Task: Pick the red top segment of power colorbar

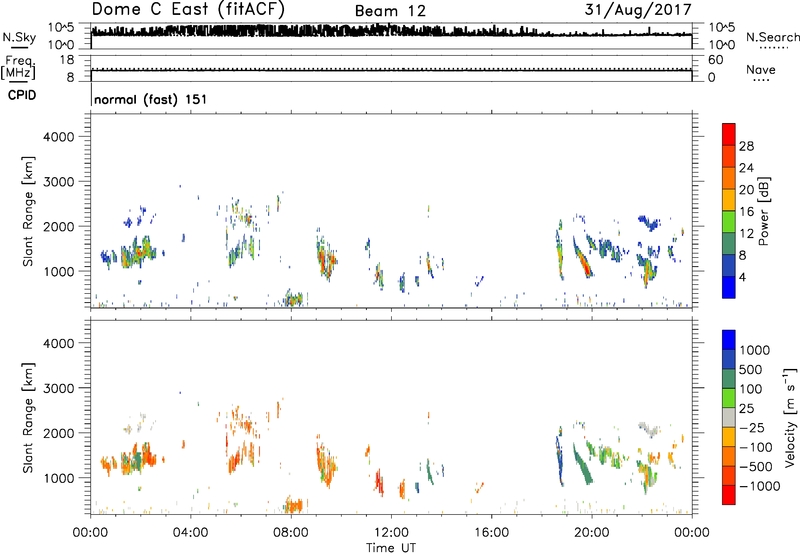Action: 729,135
